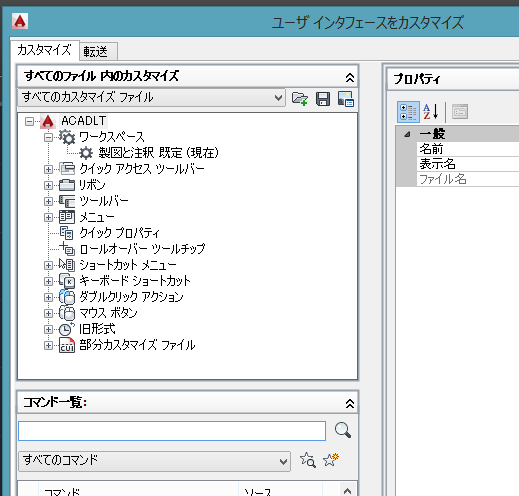Select the ACADLT red A icon
Screen dimensions: 519x496
(48, 121)
